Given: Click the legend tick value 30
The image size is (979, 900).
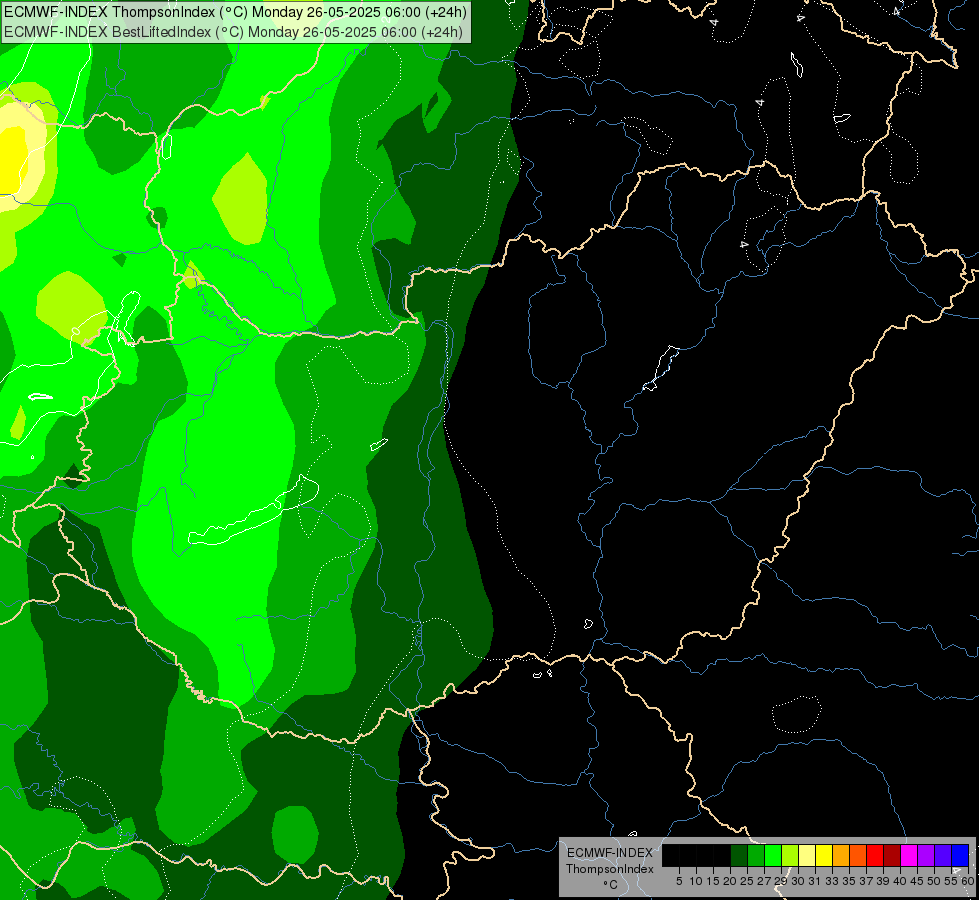Looking at the screenshot, I should (798, 881).
